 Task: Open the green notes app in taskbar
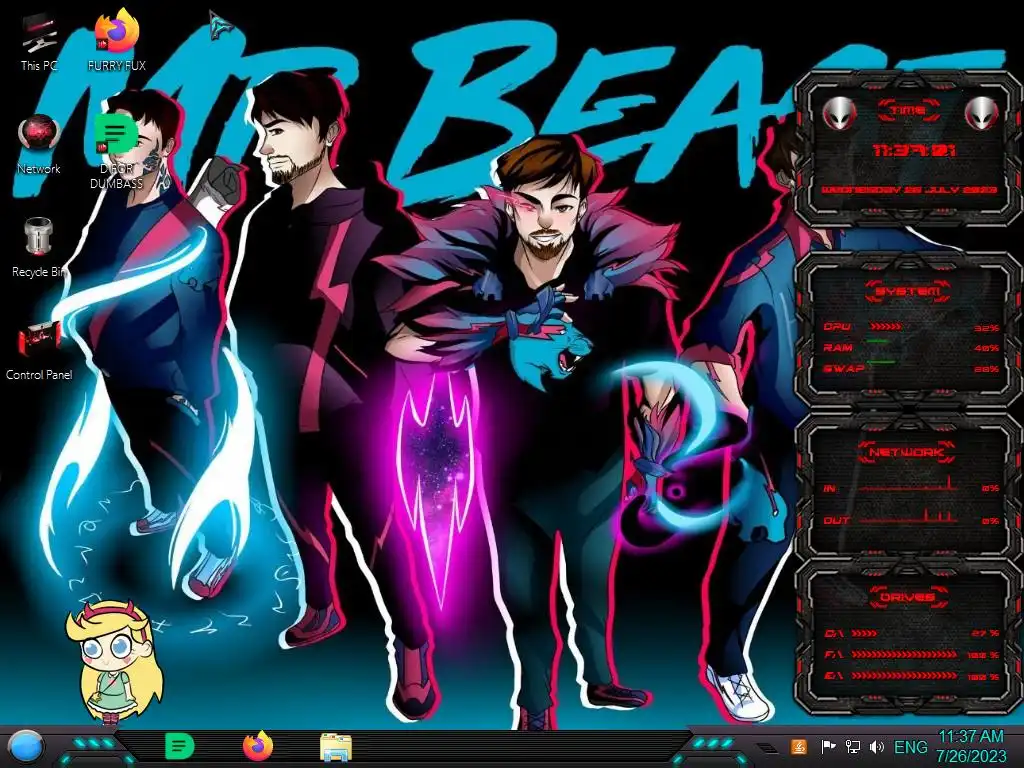[179, 746]
